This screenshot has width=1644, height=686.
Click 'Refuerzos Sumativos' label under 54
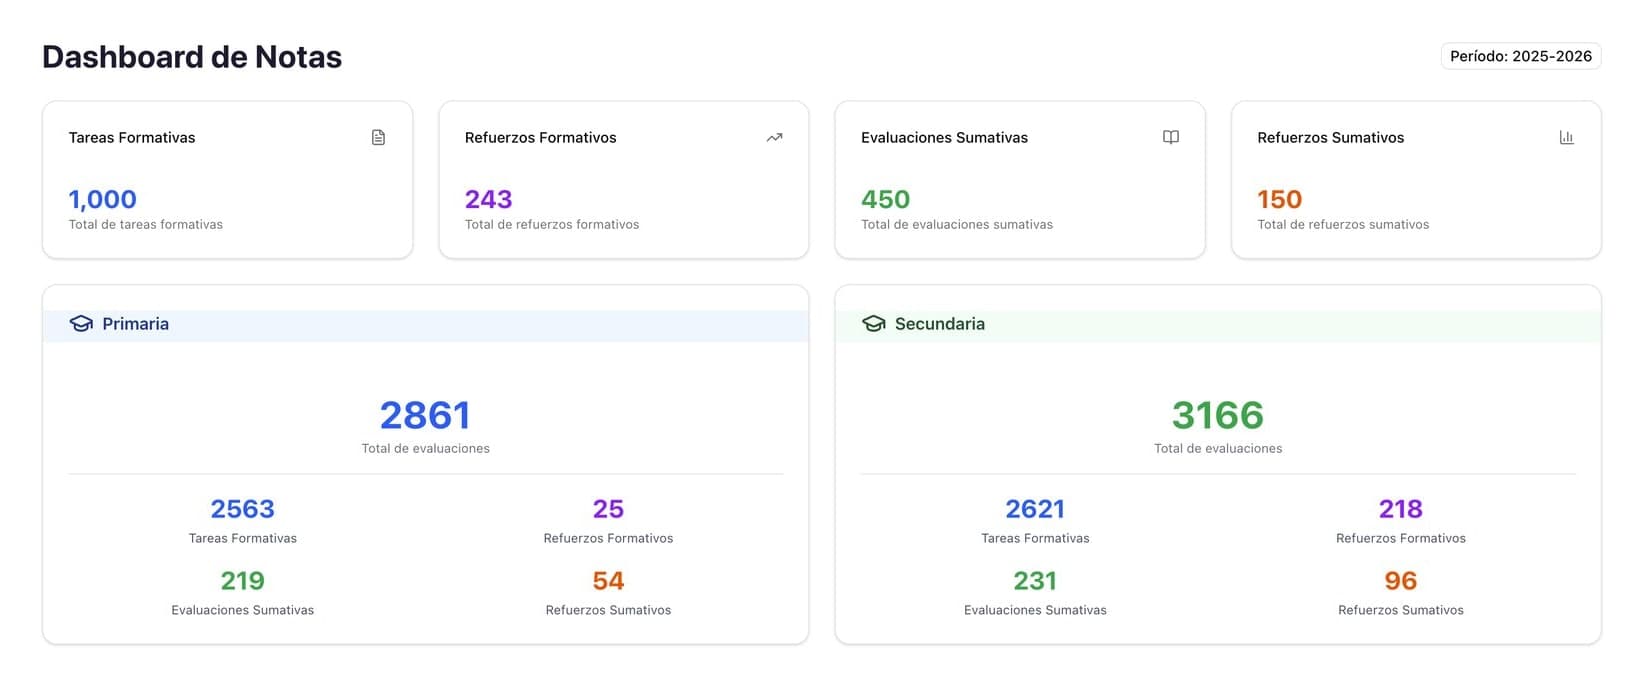(x=608, y=611)
